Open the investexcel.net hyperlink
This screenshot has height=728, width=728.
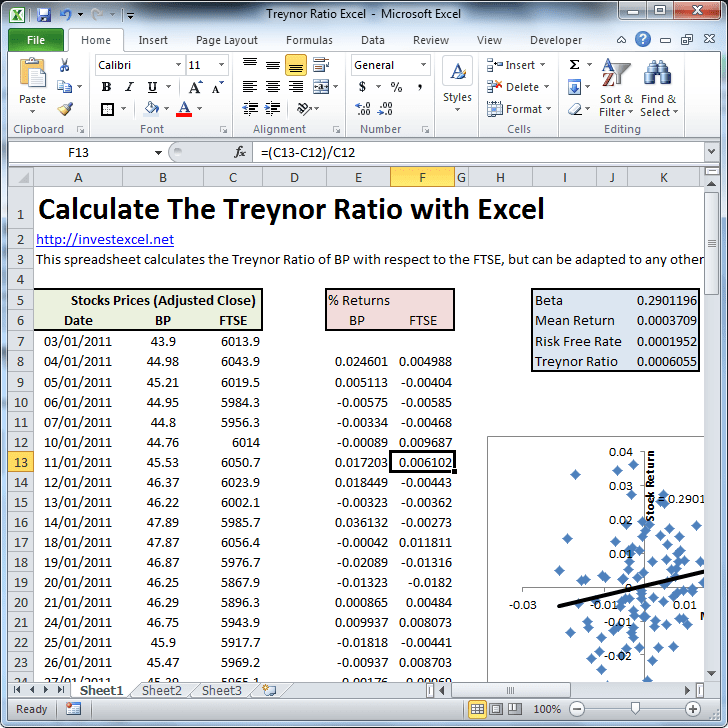click(105, 239)
